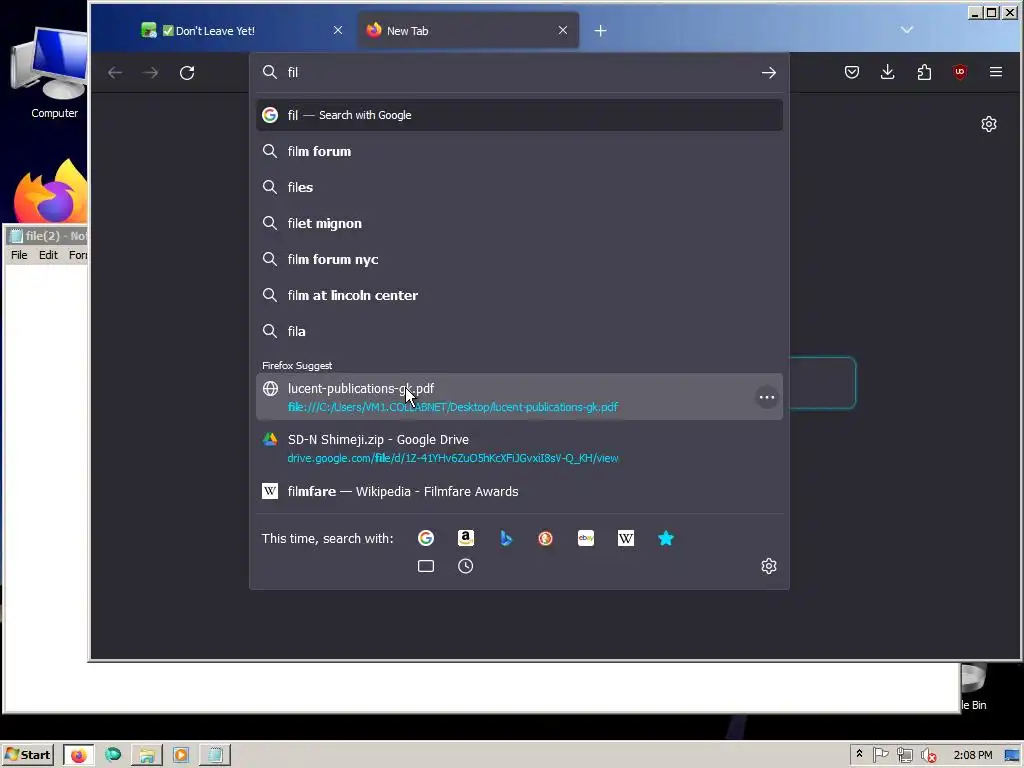This screenshot has width=1024, height=768.
Task: Reload the page with the refresh icon
Action: 187,72
